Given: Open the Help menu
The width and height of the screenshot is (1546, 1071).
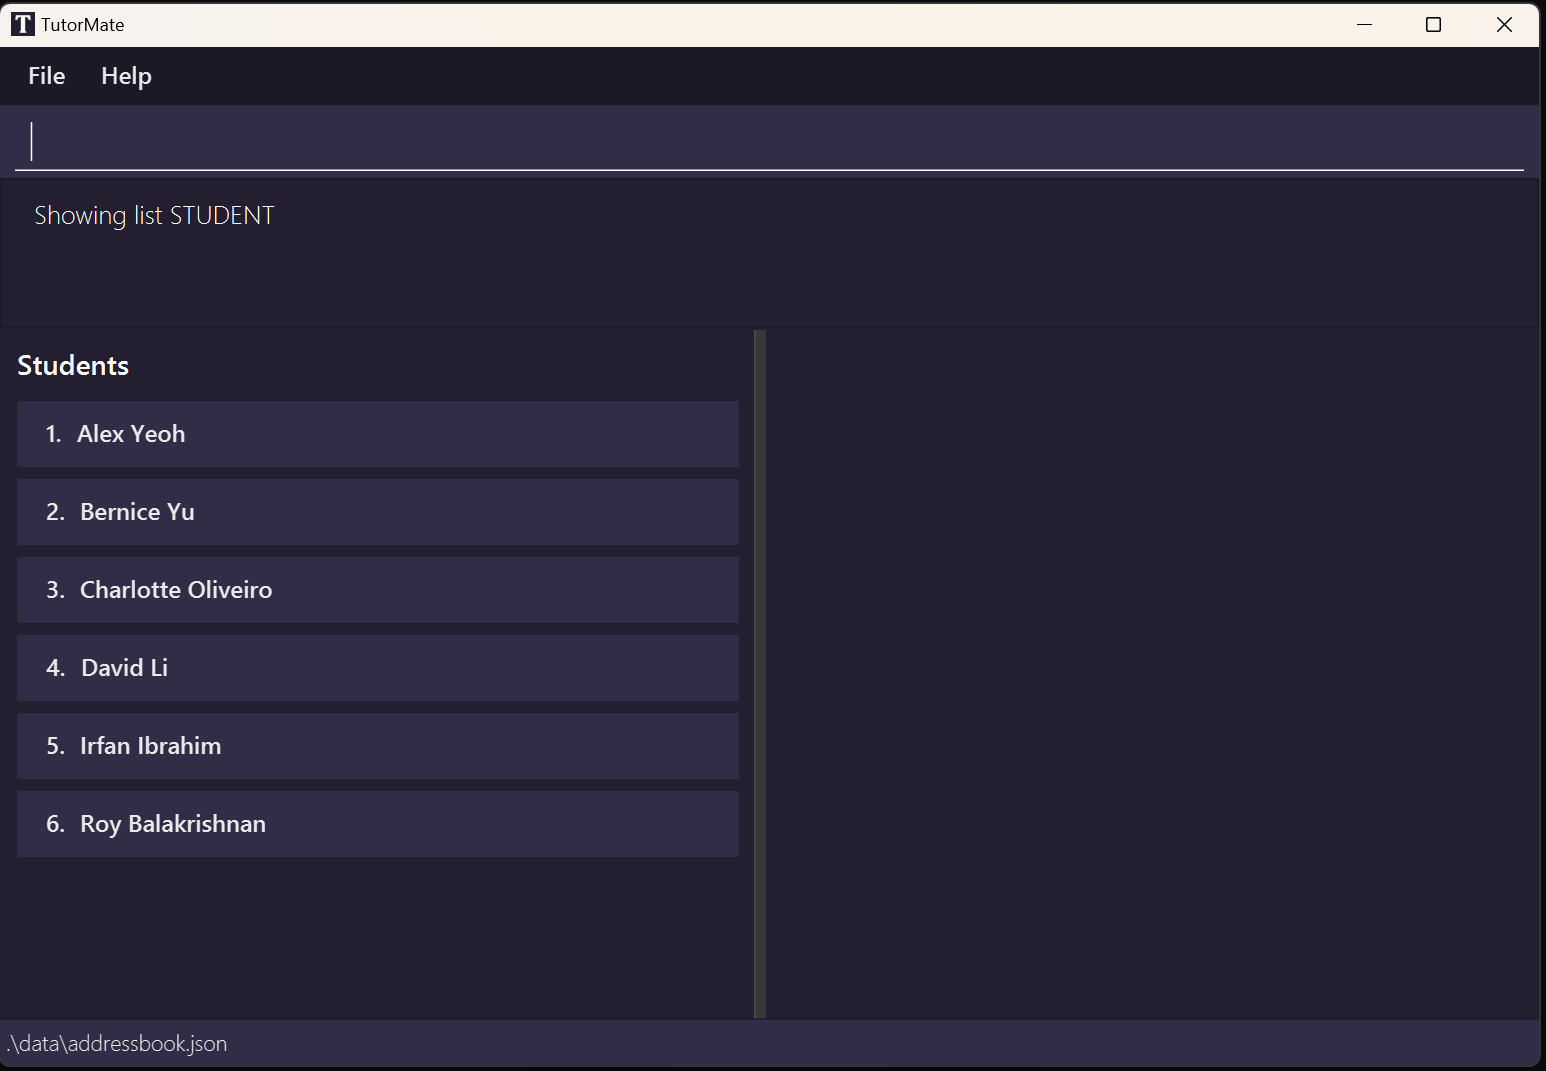Looking at the screenshot, I should 126,76.
